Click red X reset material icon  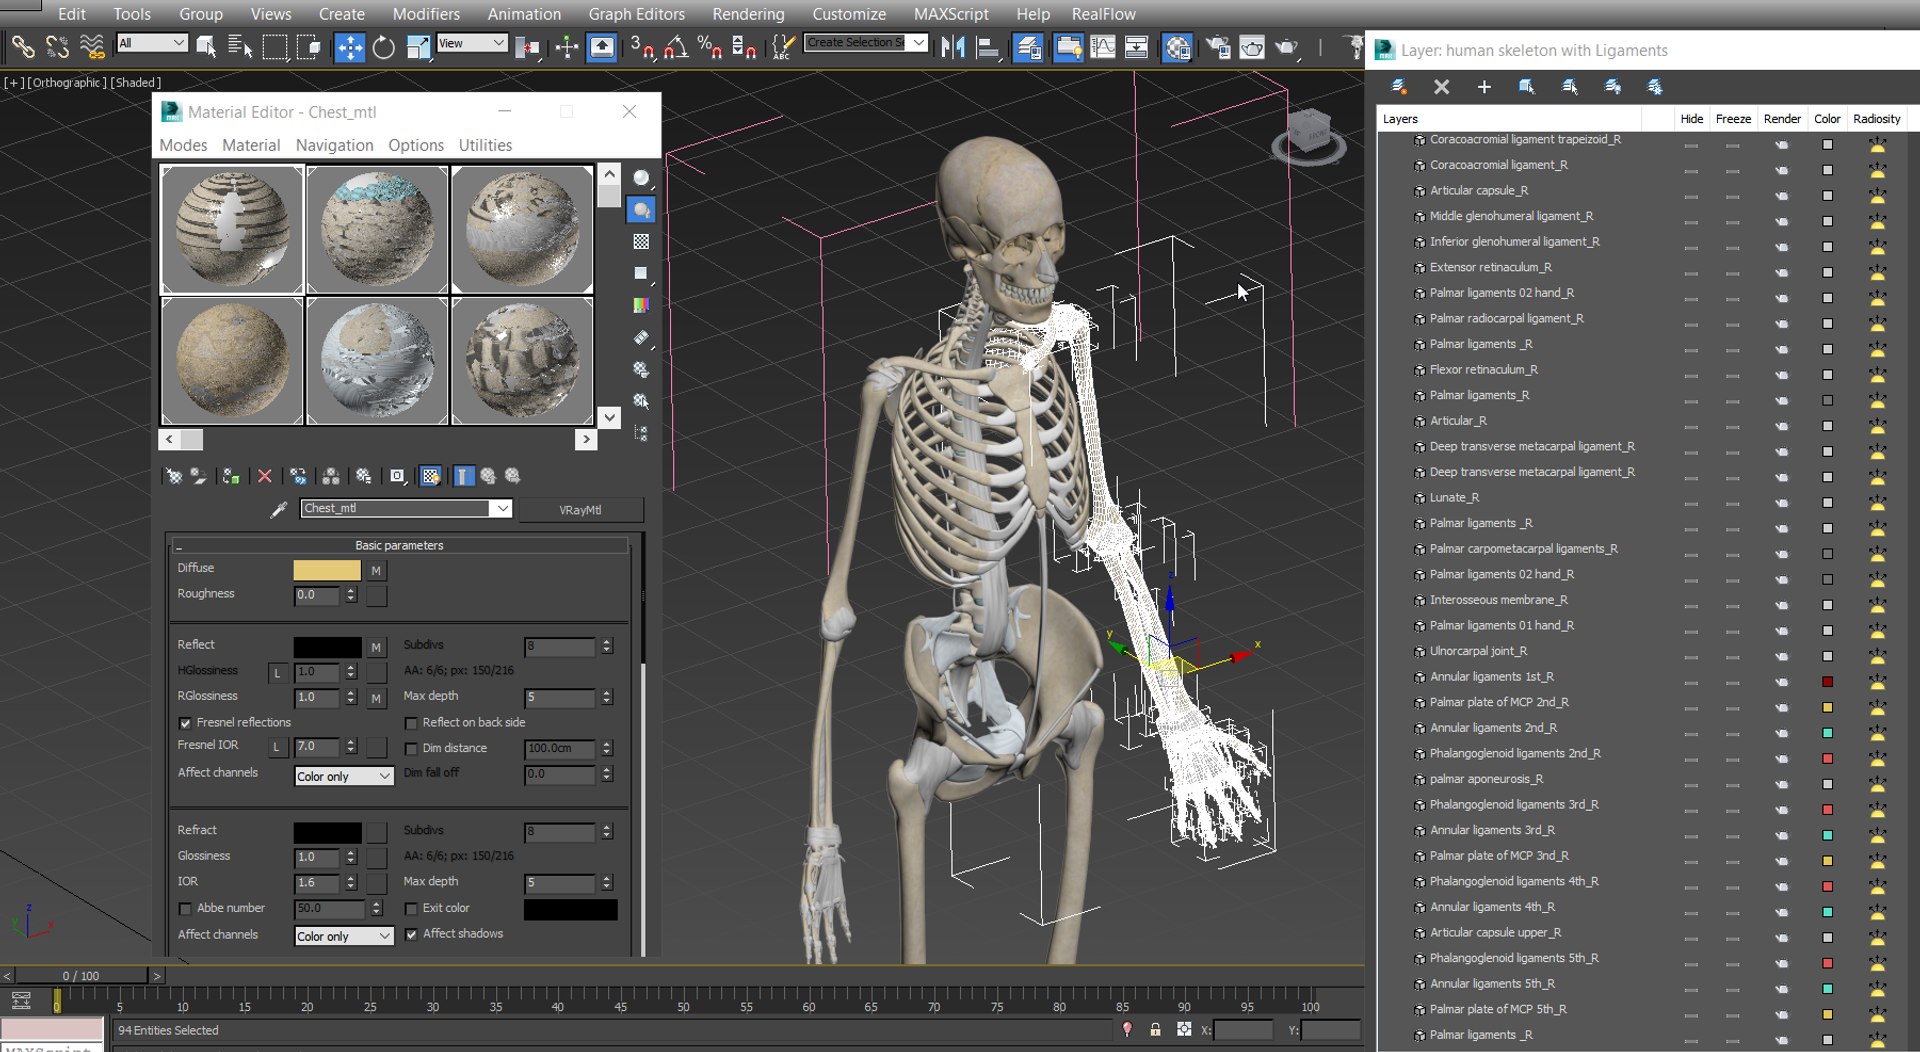[265, 476]
